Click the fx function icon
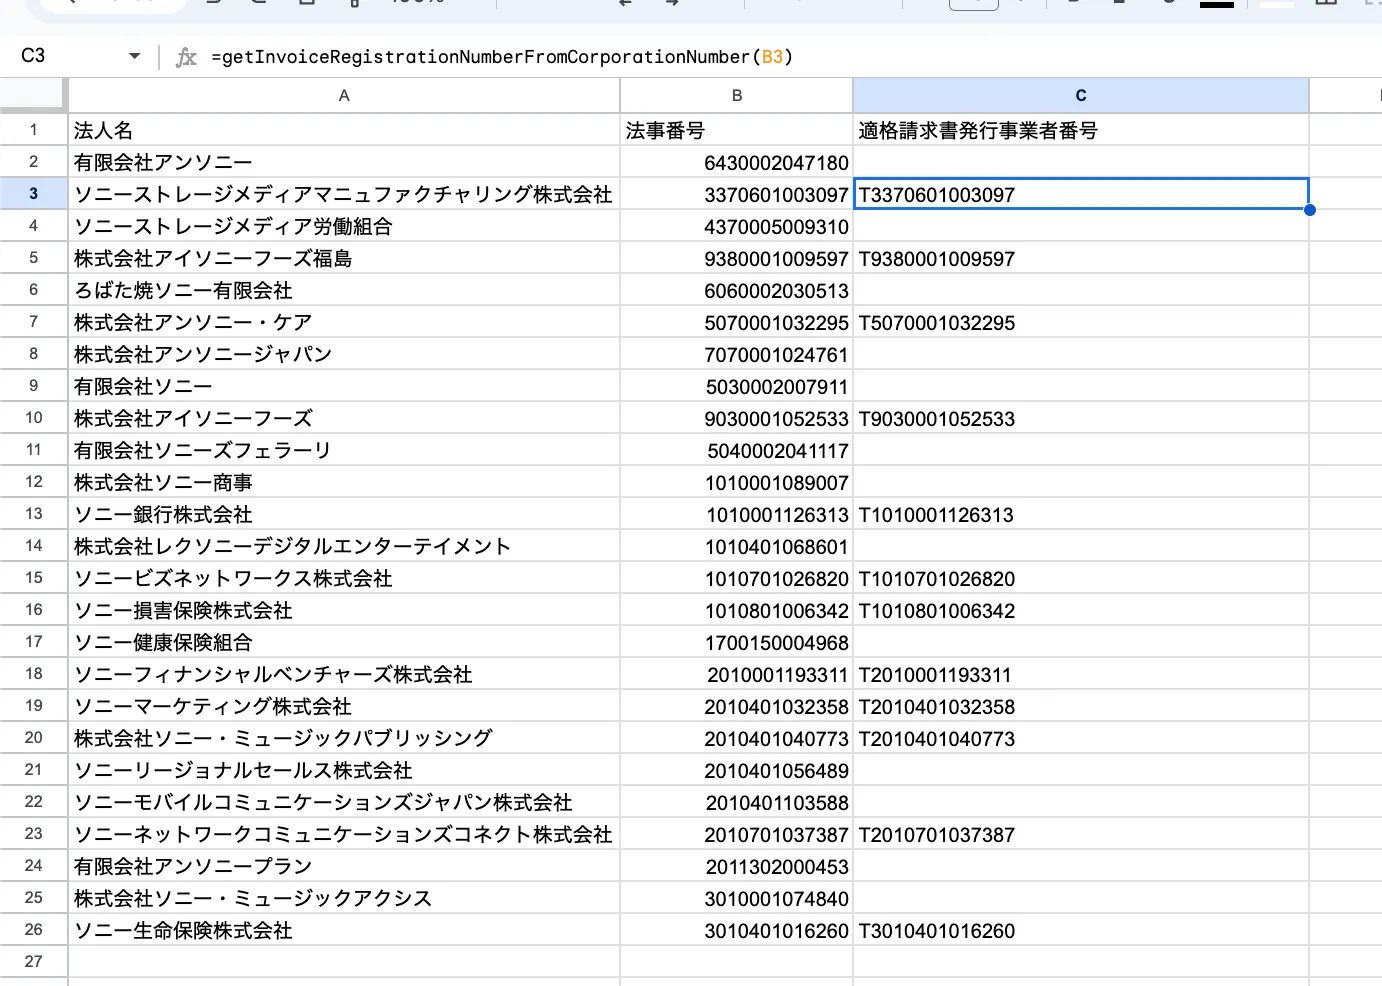Screen dimensions: 1382x986 click(186, 57)
